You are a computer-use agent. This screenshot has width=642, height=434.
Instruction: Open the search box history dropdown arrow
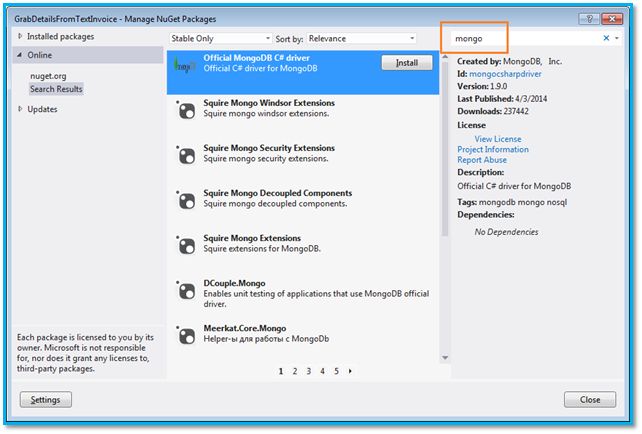tap(617, 38)
